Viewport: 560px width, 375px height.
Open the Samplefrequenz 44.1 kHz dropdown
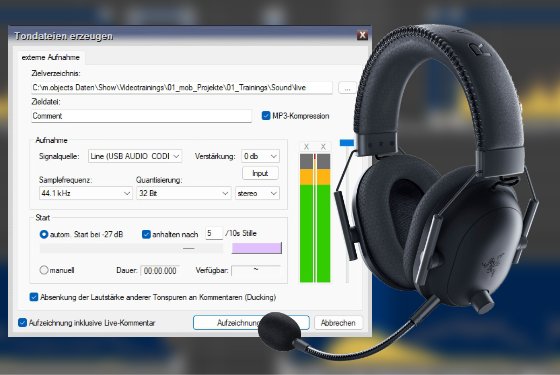(85, 193)
